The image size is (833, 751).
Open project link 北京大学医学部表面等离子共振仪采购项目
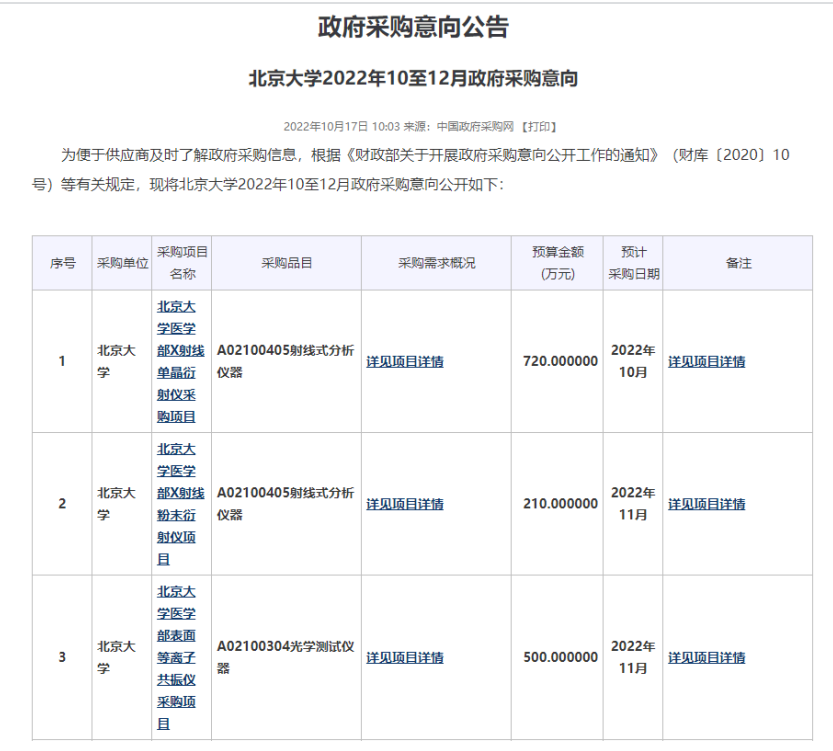[176, 658]
